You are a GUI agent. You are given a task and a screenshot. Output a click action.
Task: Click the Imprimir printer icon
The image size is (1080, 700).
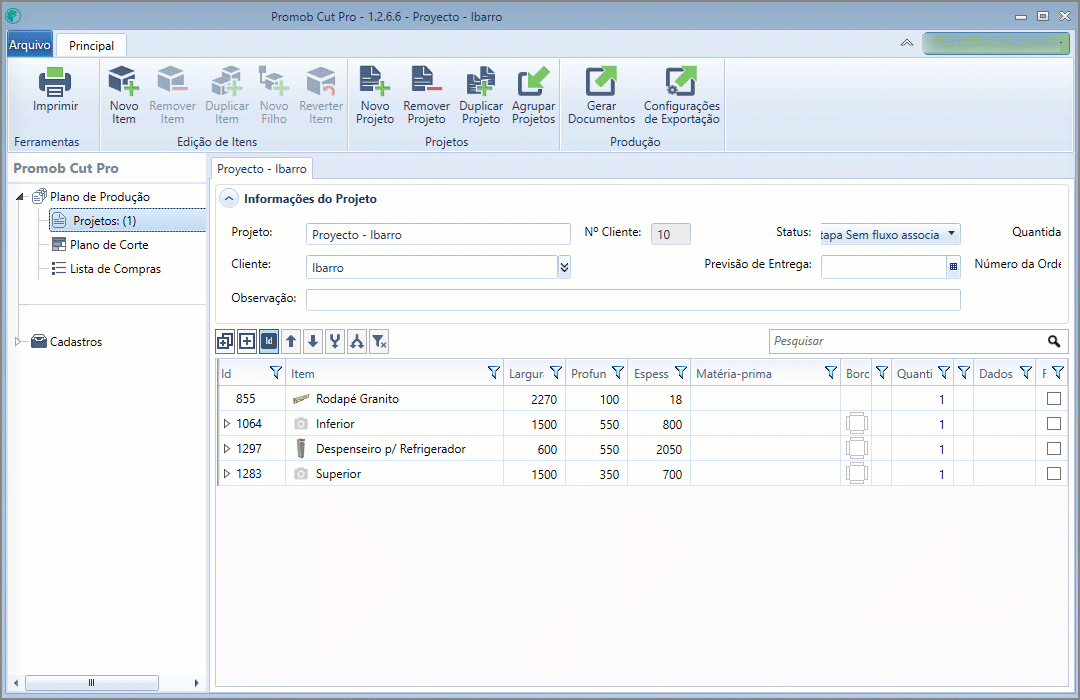coord(55,82)
